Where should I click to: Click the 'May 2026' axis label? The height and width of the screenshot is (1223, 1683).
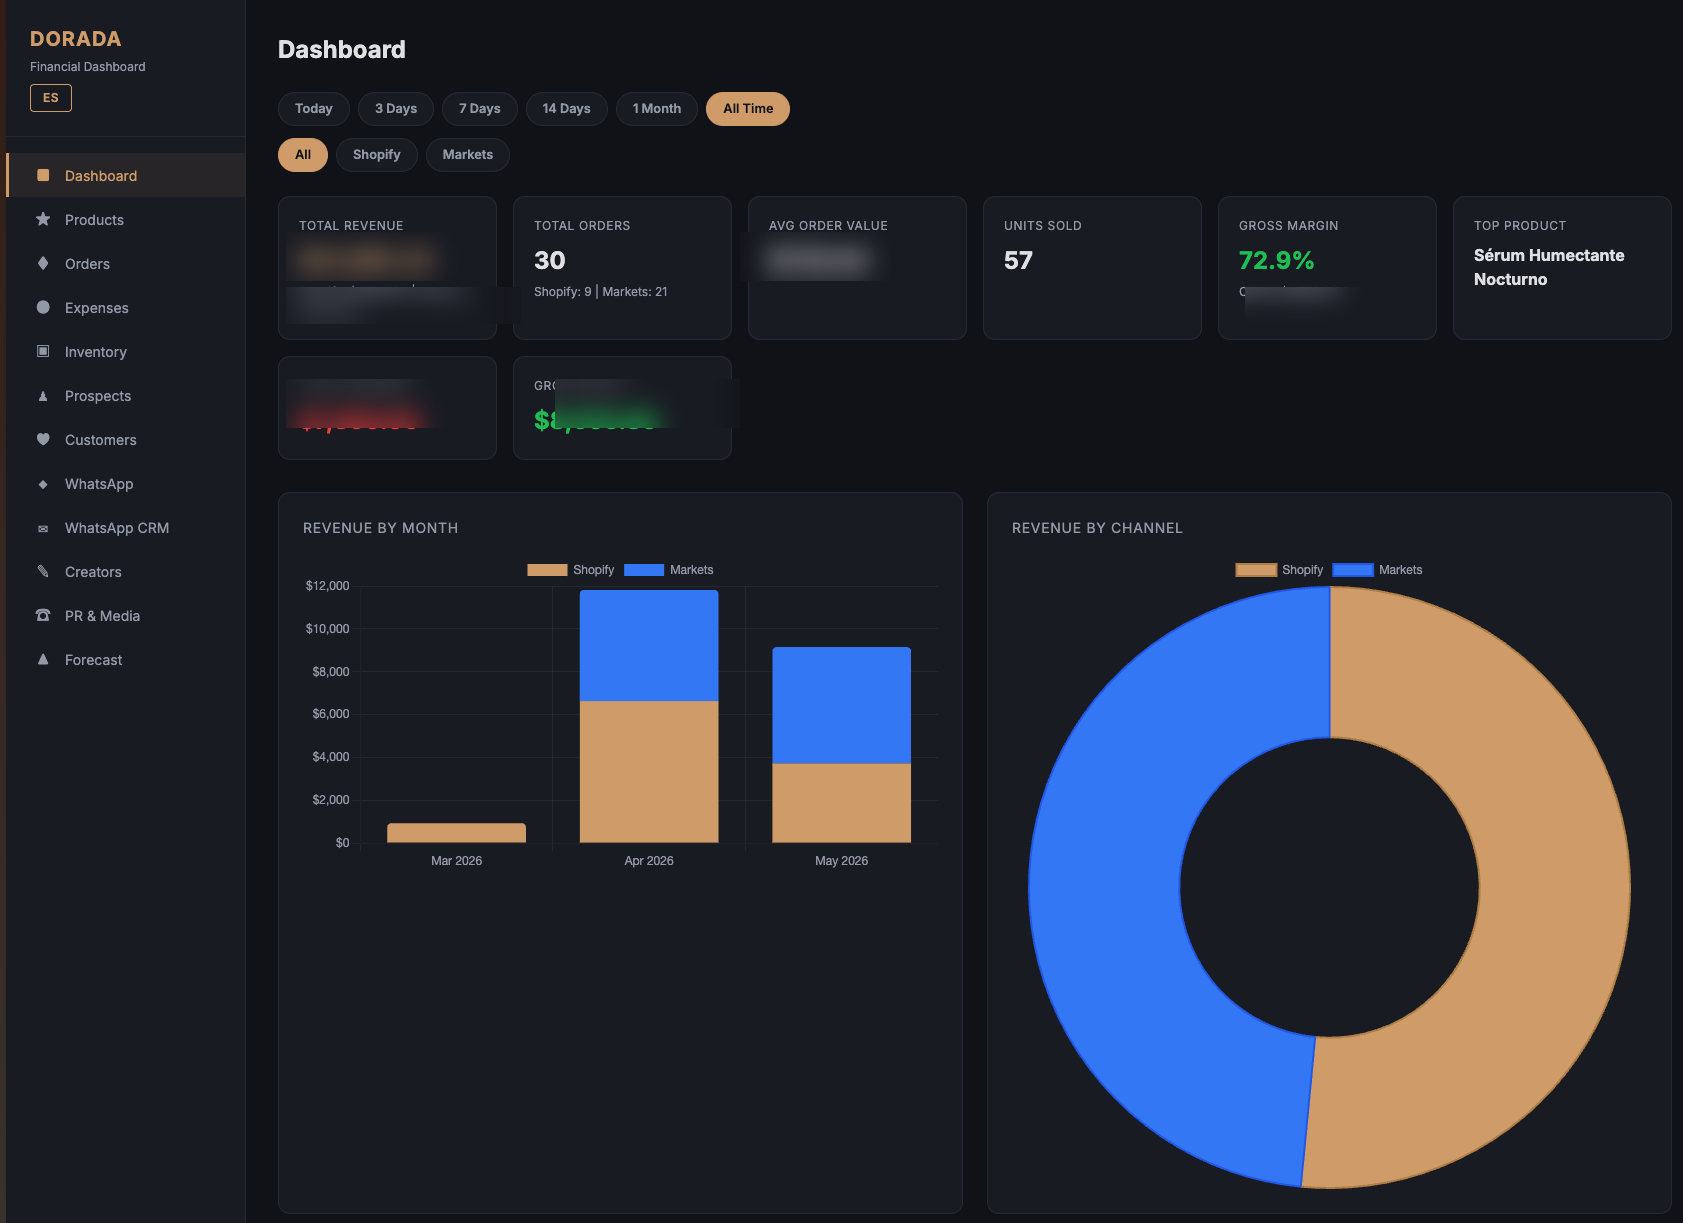(x=841, y=861)
